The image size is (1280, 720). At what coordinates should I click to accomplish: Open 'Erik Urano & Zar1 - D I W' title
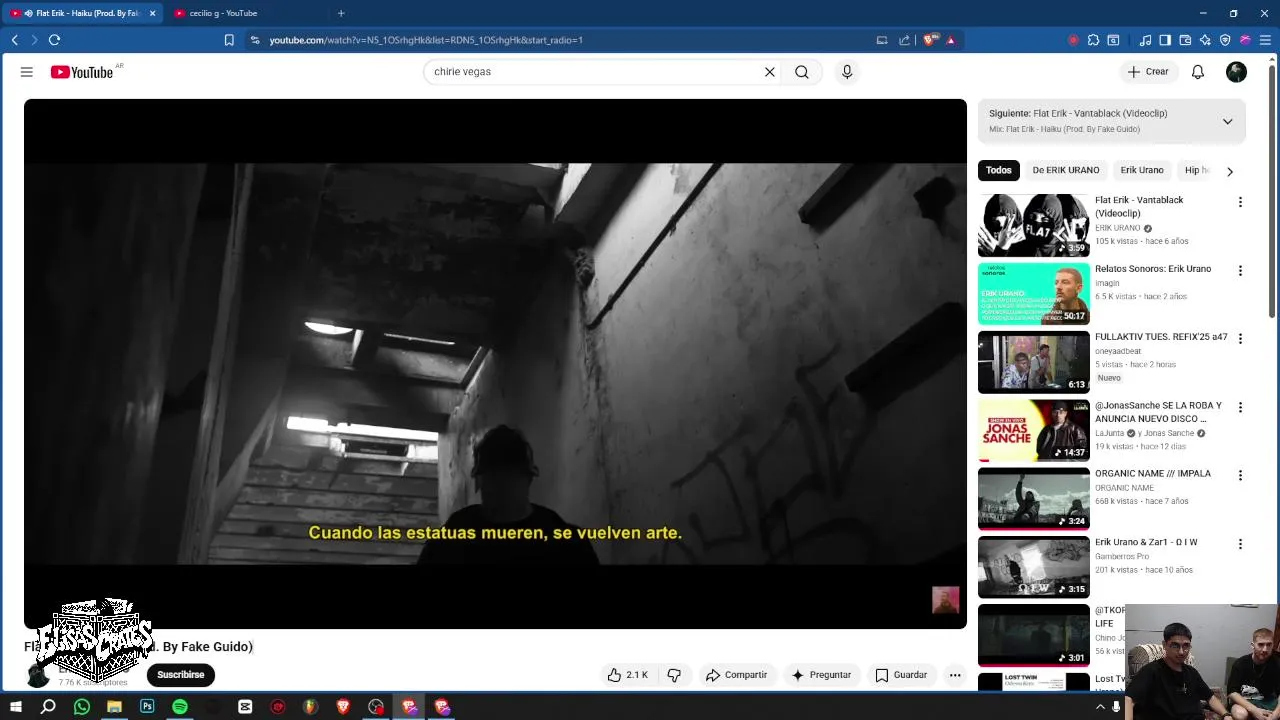tap(1146, 542)
